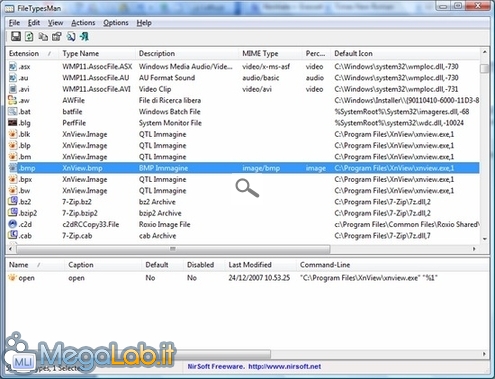495x379 pixels.
Task: Click the Exit toolbar icon
Action: click(84, 36)
